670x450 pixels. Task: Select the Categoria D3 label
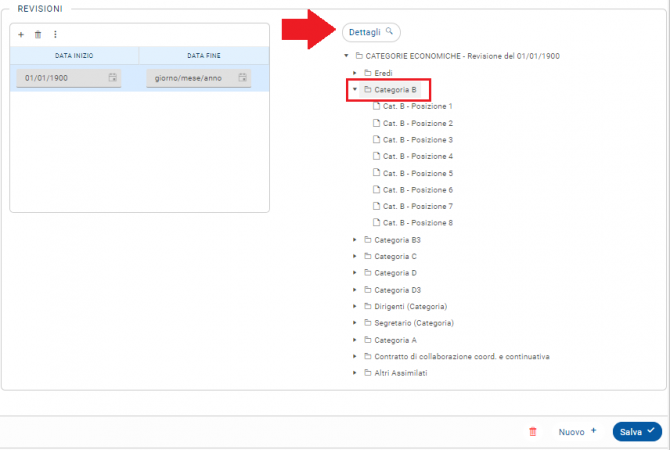point(397,290)
